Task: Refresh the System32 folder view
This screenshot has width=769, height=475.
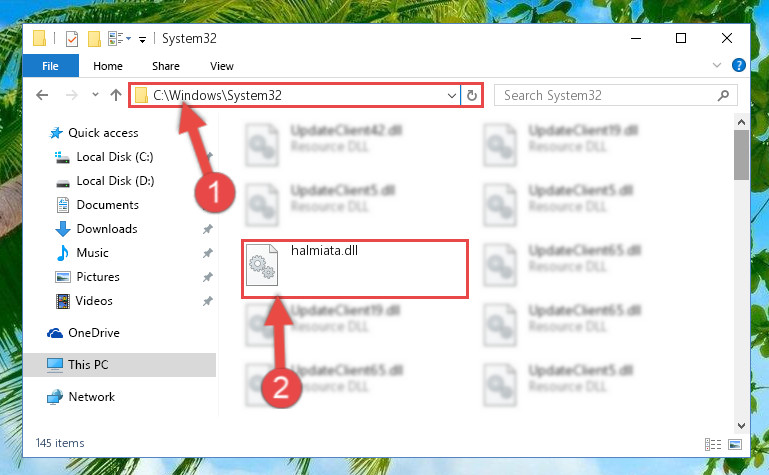Action: click(472, 95)
